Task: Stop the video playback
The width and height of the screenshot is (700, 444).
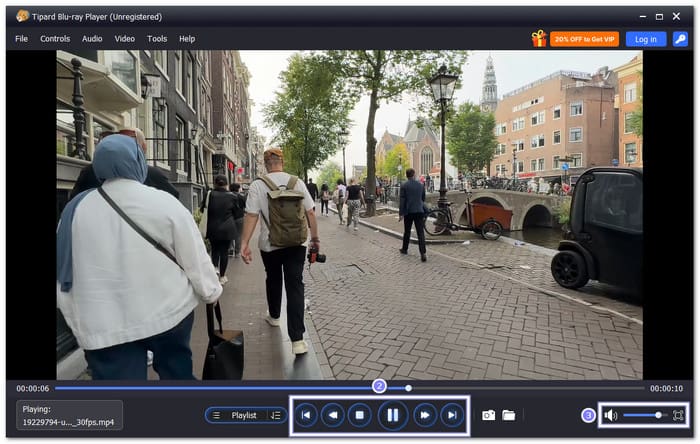Action: pos(359,415)
